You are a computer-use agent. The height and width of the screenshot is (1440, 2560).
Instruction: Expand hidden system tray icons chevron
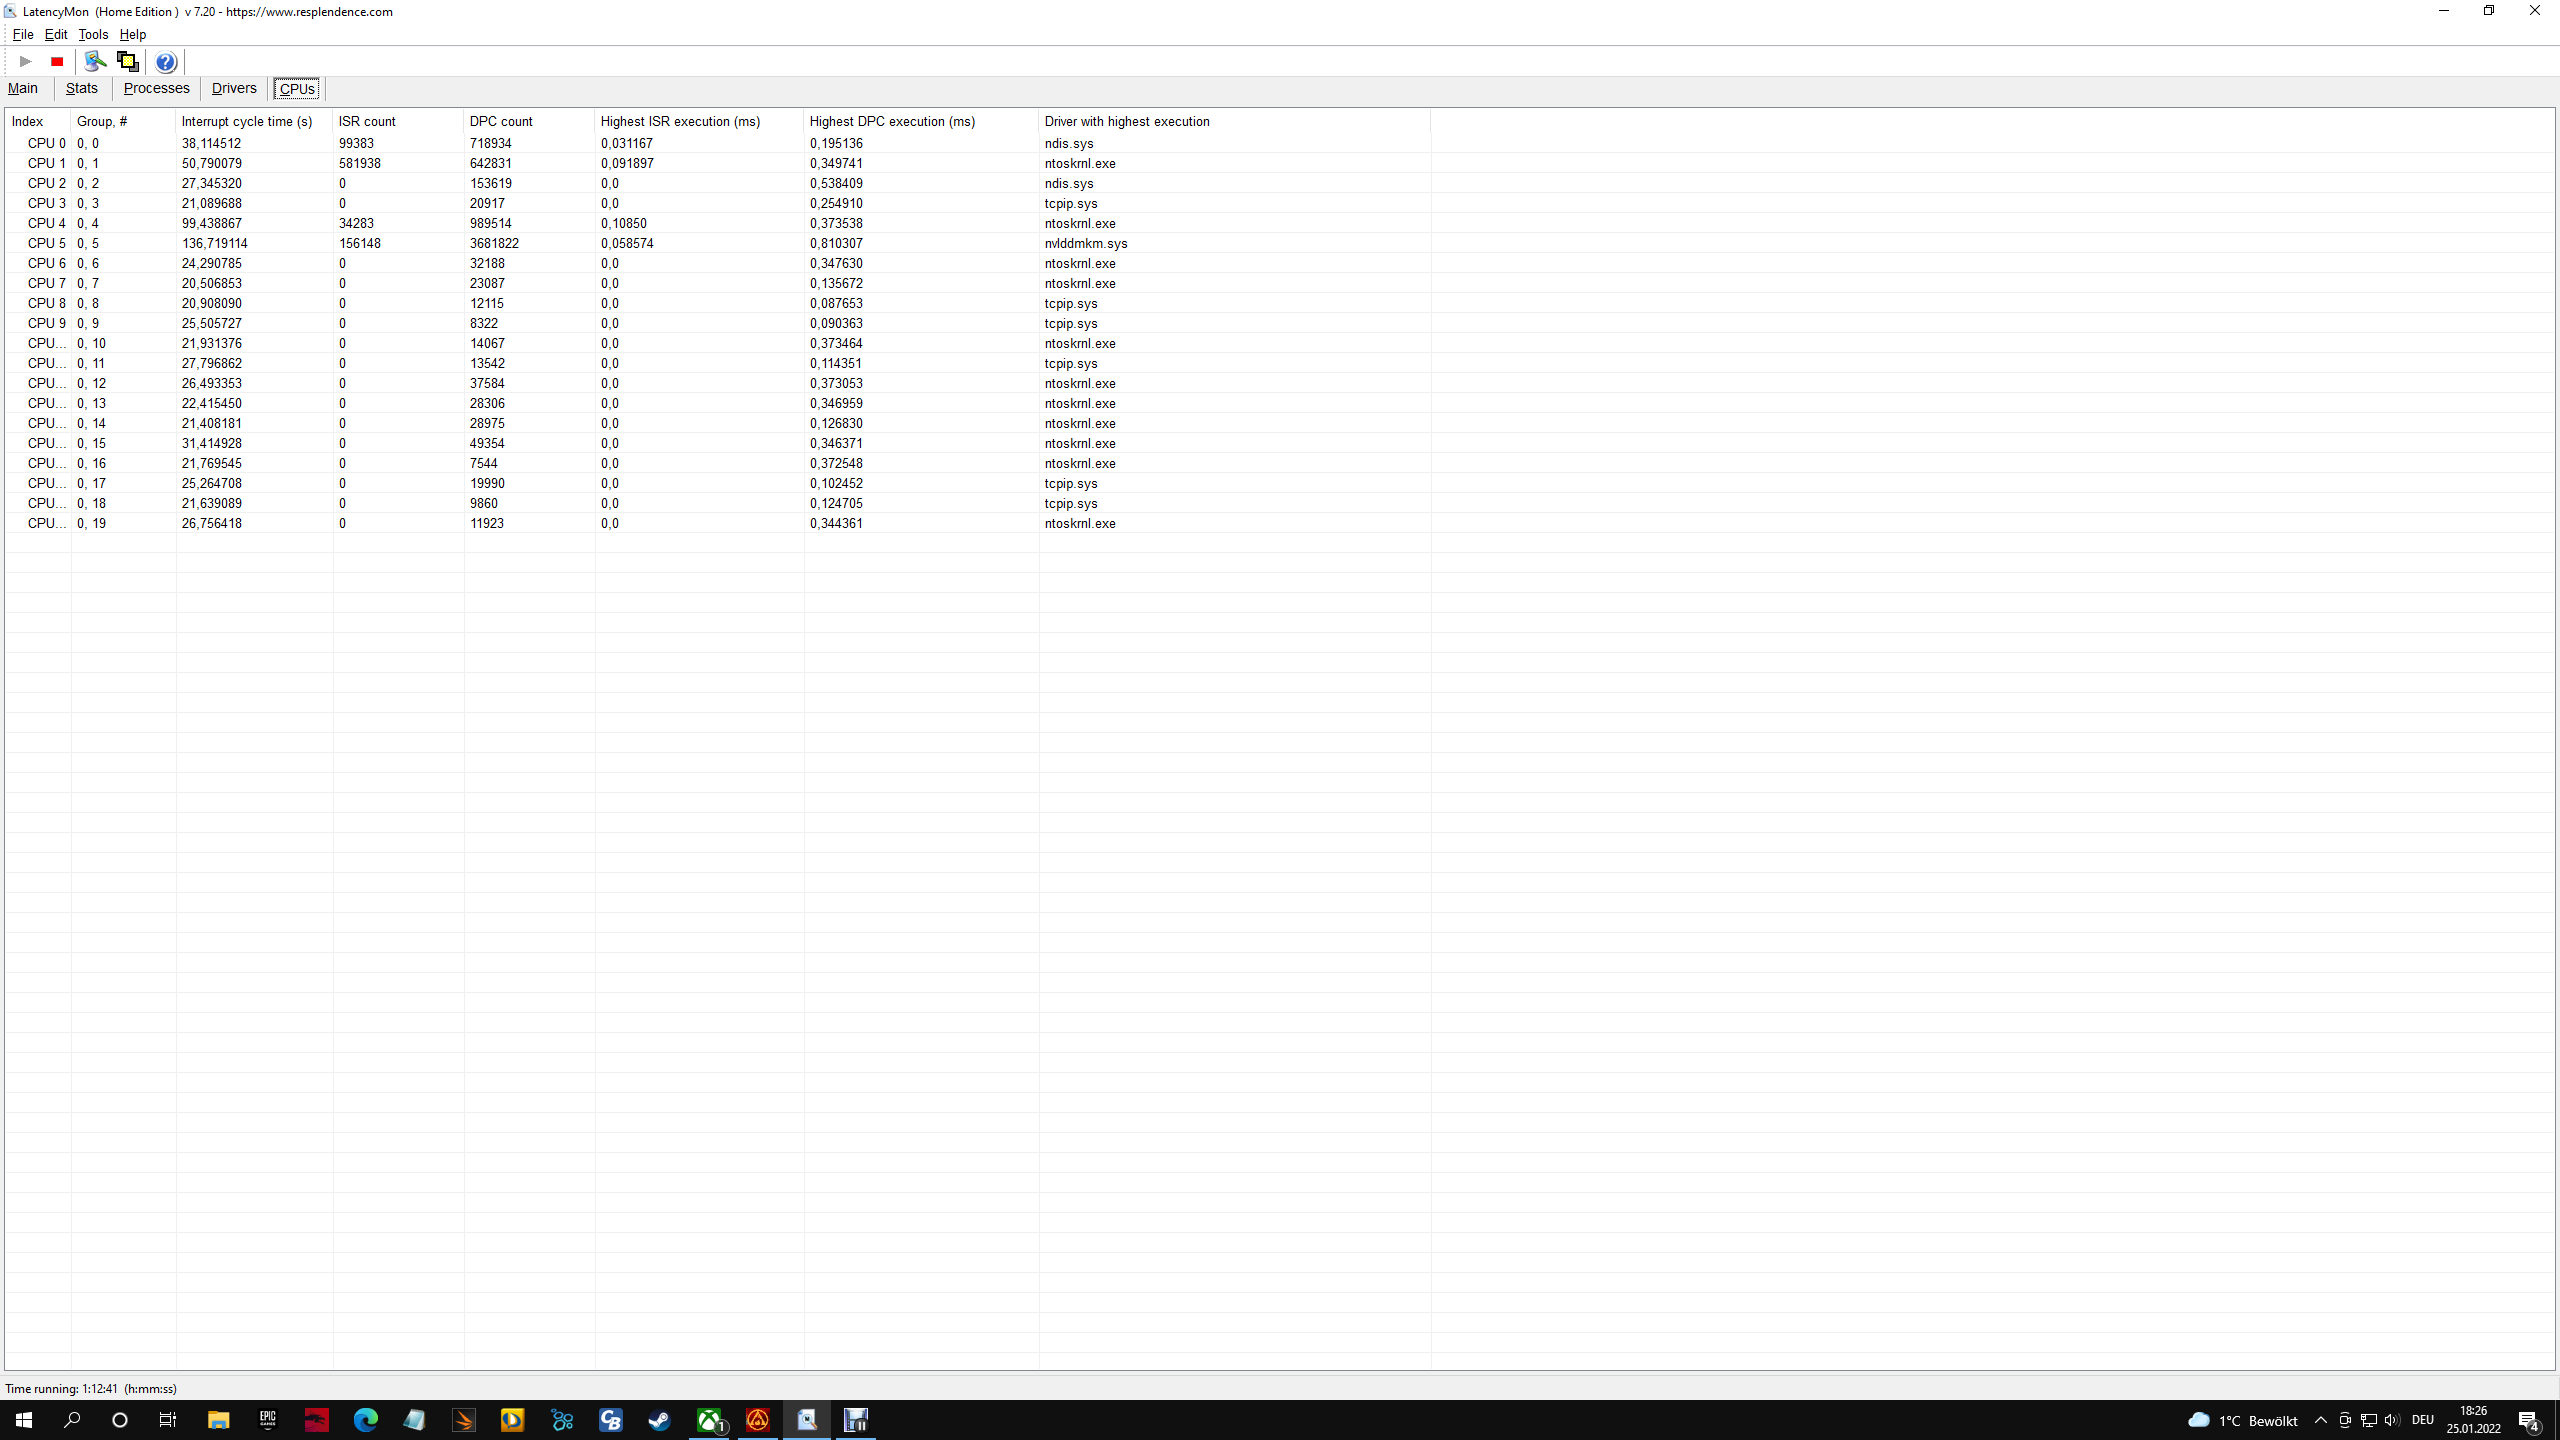(2321, 1420)
